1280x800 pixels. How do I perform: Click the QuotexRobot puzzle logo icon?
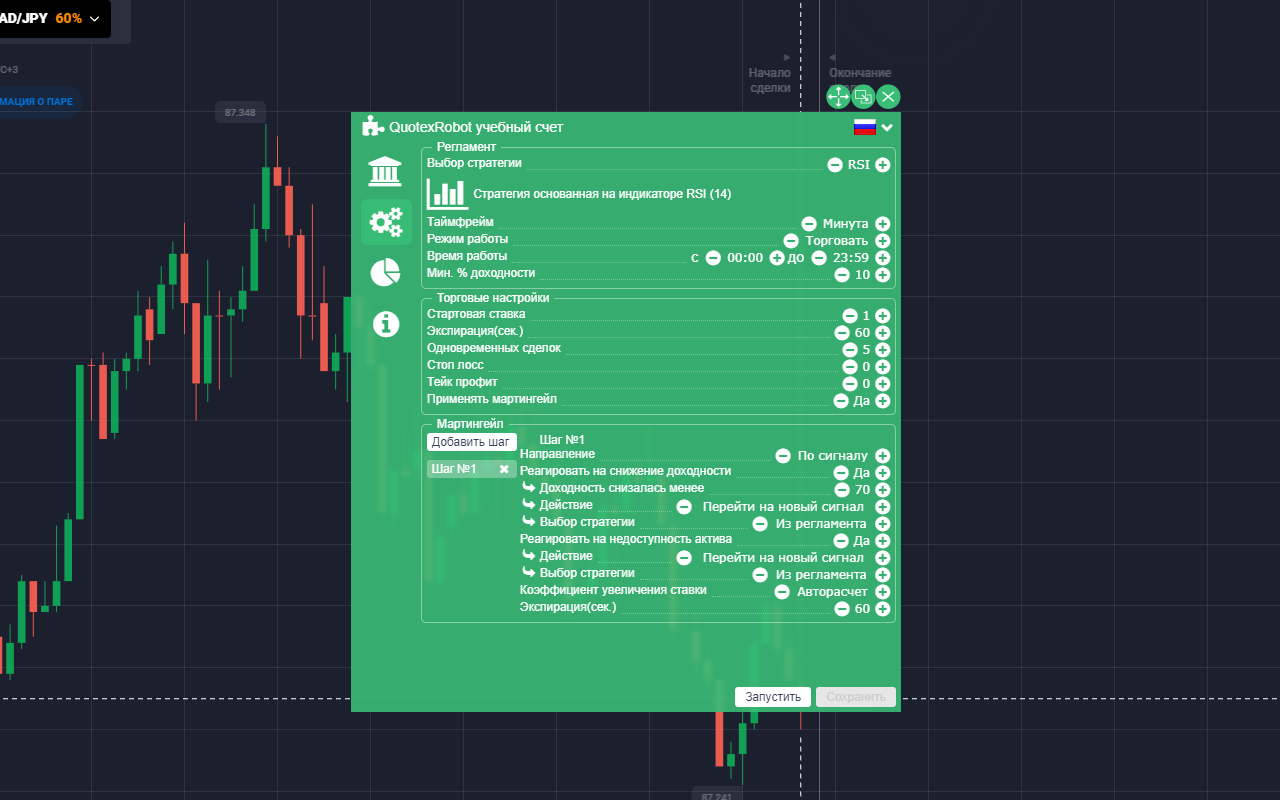click(373, 126)
